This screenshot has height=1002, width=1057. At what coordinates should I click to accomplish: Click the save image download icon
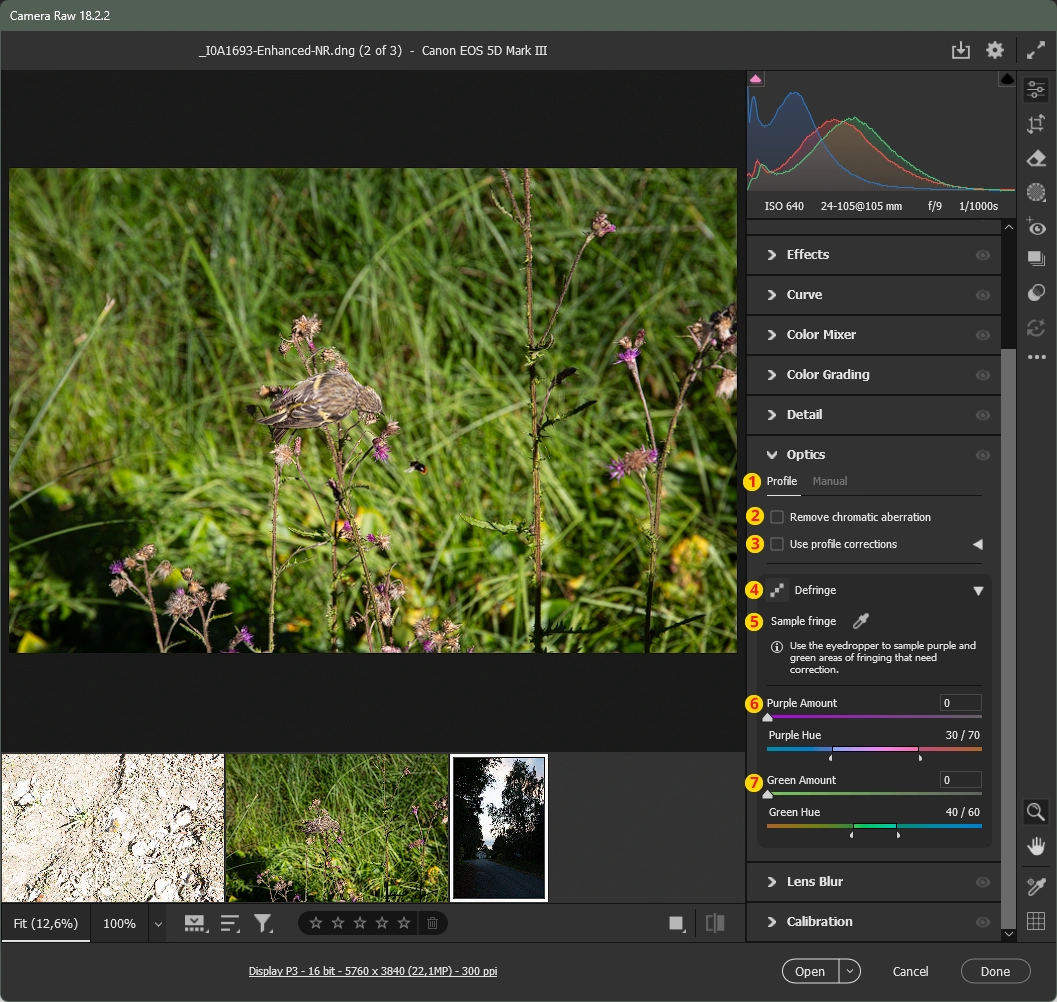960,50
